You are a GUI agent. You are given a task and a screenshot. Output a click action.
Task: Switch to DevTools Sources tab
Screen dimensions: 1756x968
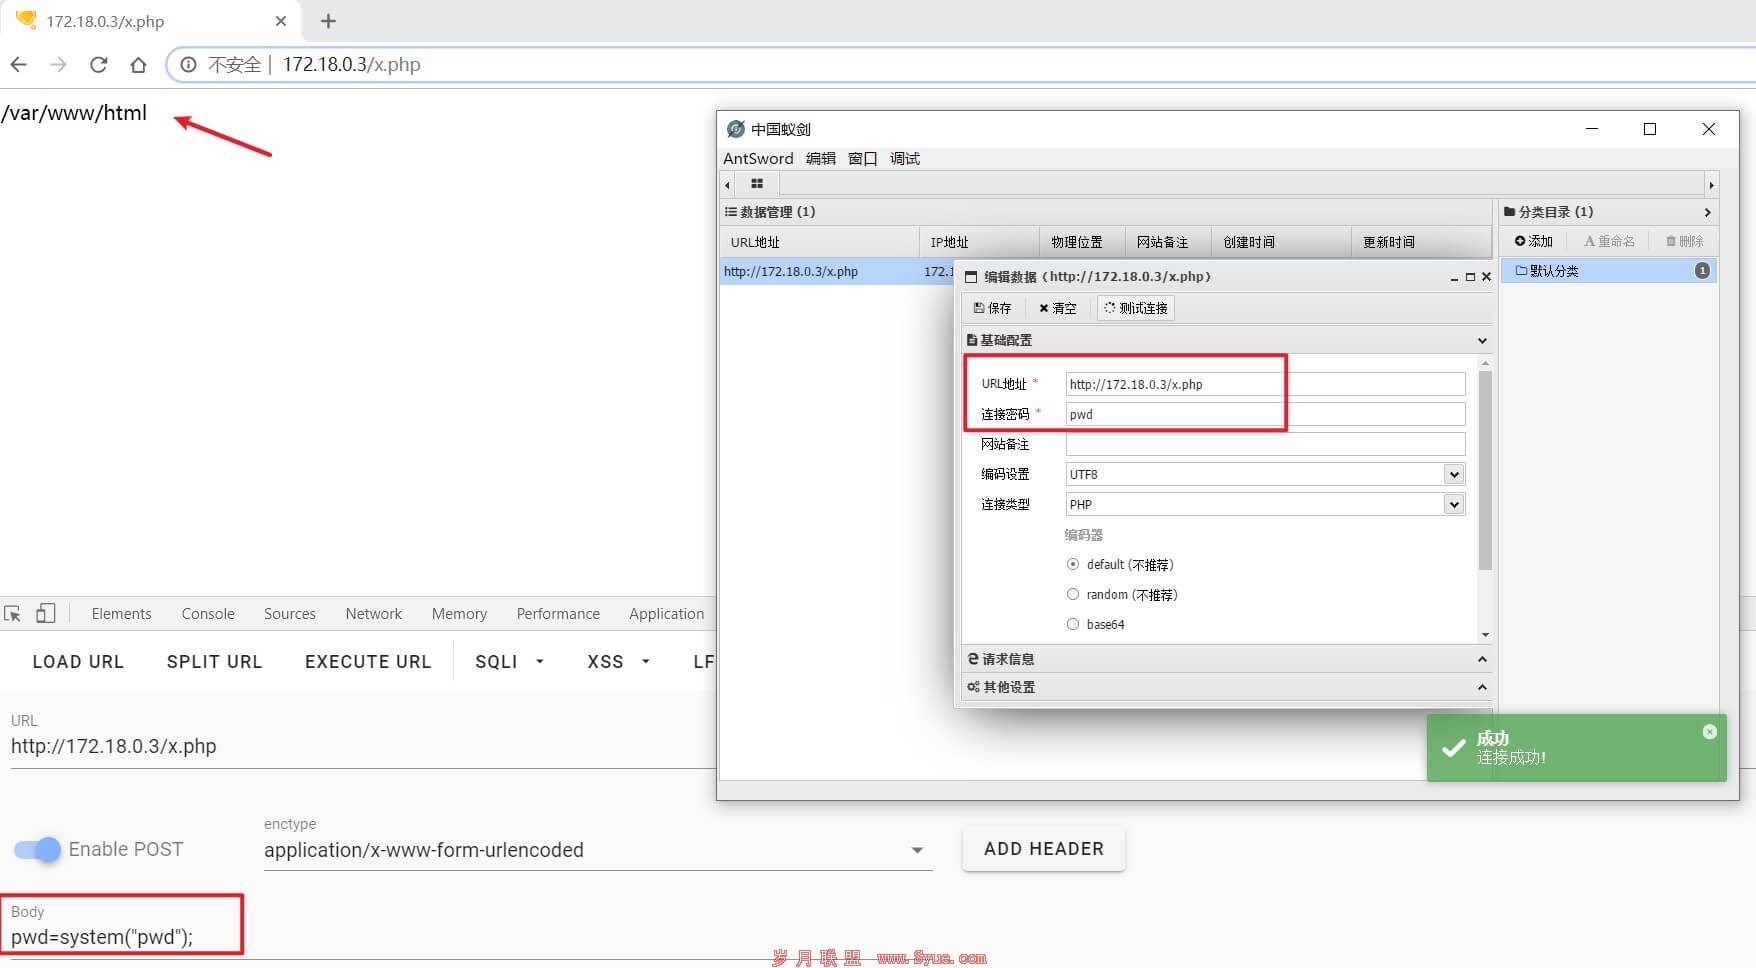(290, 614)
